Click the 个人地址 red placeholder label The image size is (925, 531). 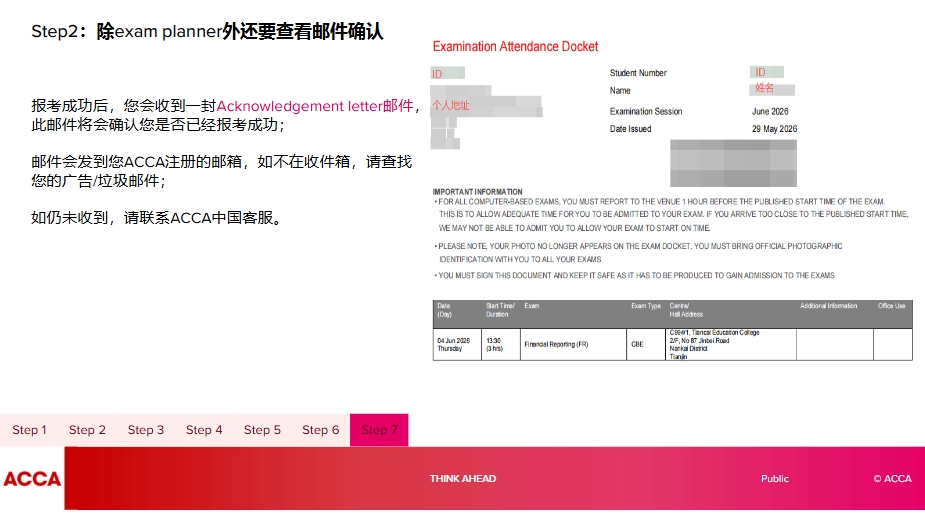click(x=451, y=106)
